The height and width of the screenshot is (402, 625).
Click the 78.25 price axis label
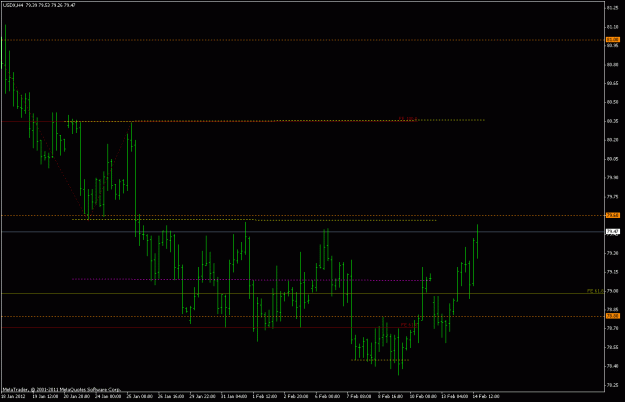point(613,385)
